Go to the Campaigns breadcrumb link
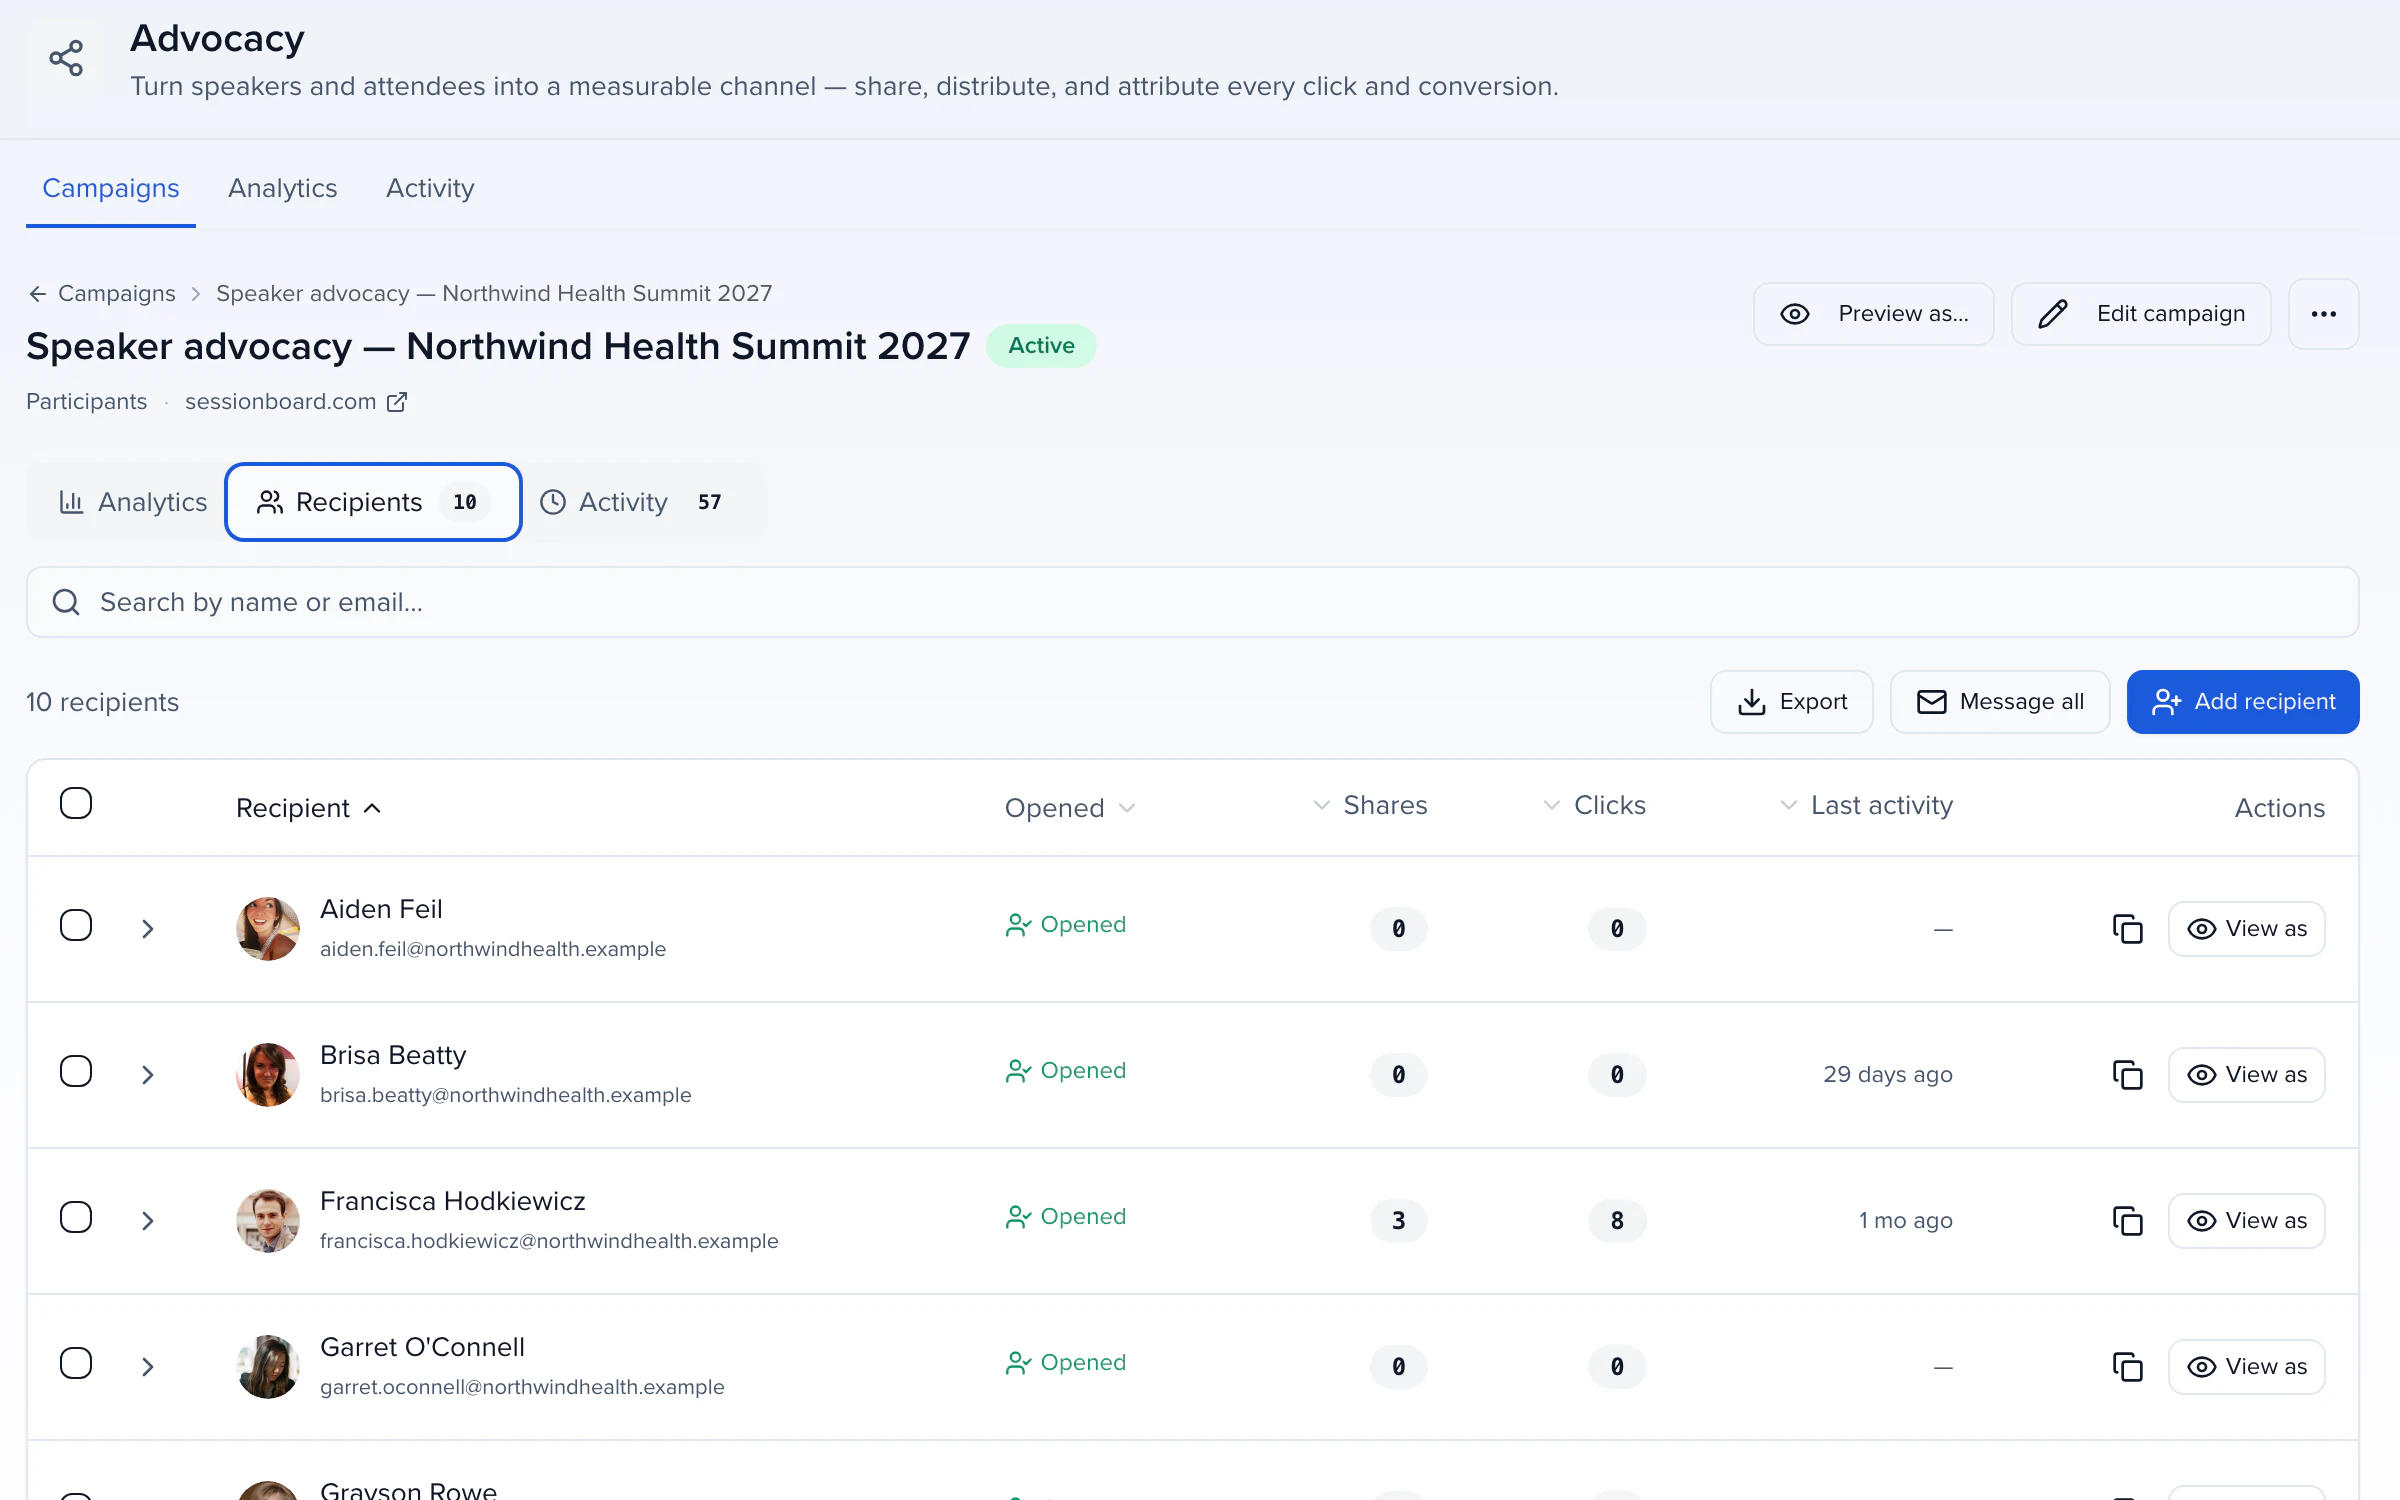 click(117, 293)
